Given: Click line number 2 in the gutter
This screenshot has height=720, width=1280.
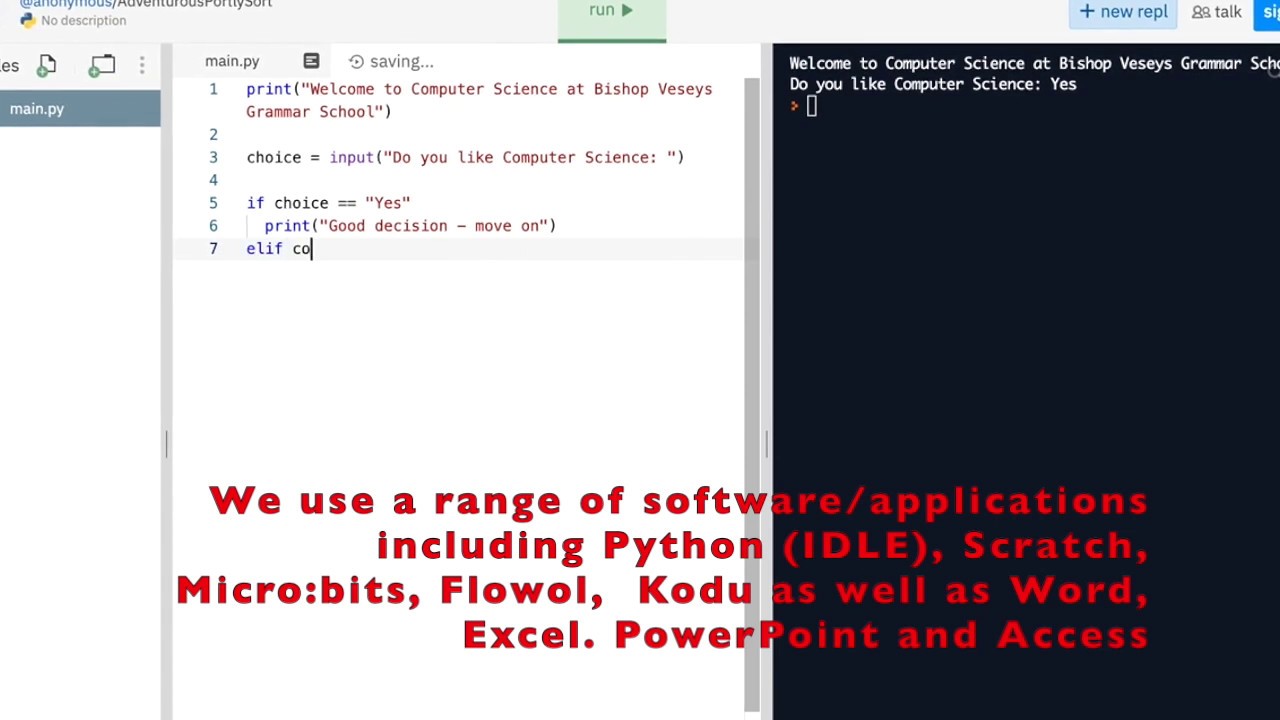Looking at the screenshot, I should pyautogui.click(x=213, y=134).
